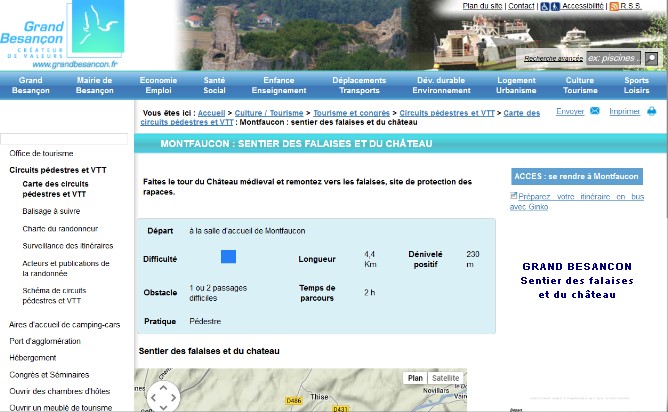668x412 pixels.
Task: Open the Culture Tourisme navigation menu
Action: [579, 84]
